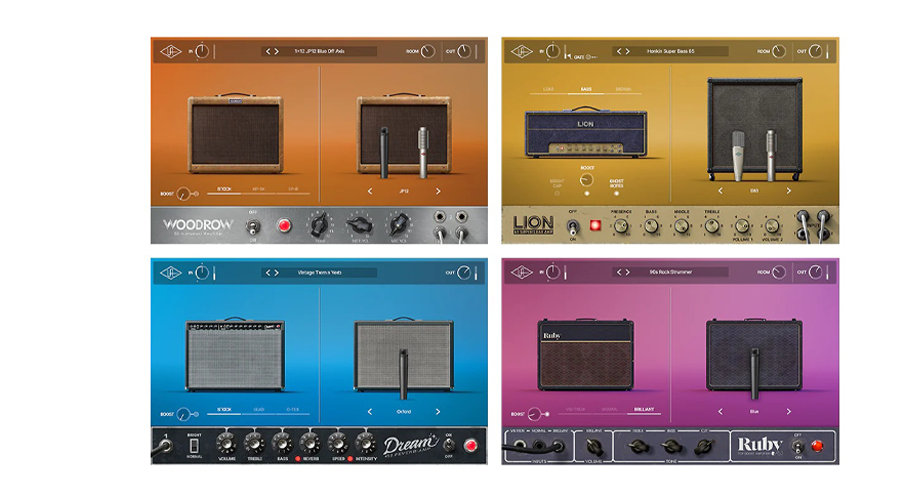Select the Bass channel tab in Lion
The image size is (900, 502).
click(x=586, y=88)
